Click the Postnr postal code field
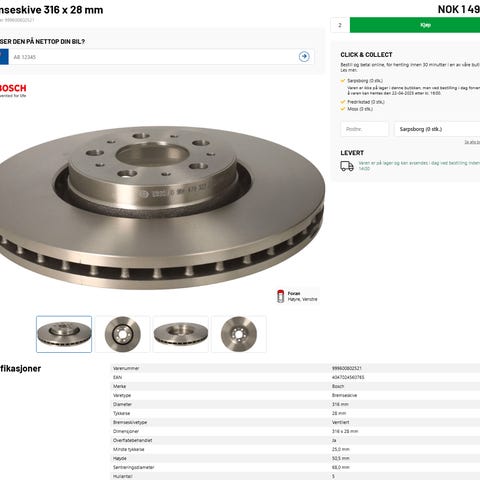480x480 pixels. [x=365, y=129]
